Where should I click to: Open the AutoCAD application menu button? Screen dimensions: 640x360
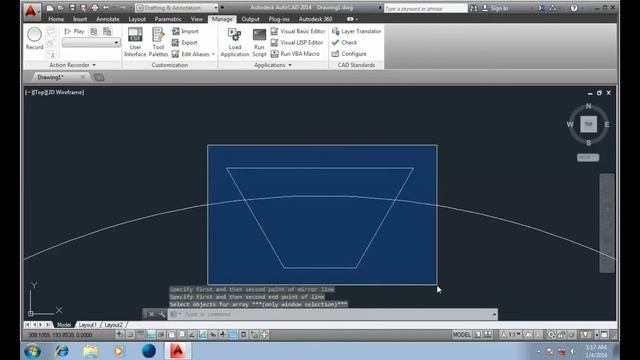point(31,11)
